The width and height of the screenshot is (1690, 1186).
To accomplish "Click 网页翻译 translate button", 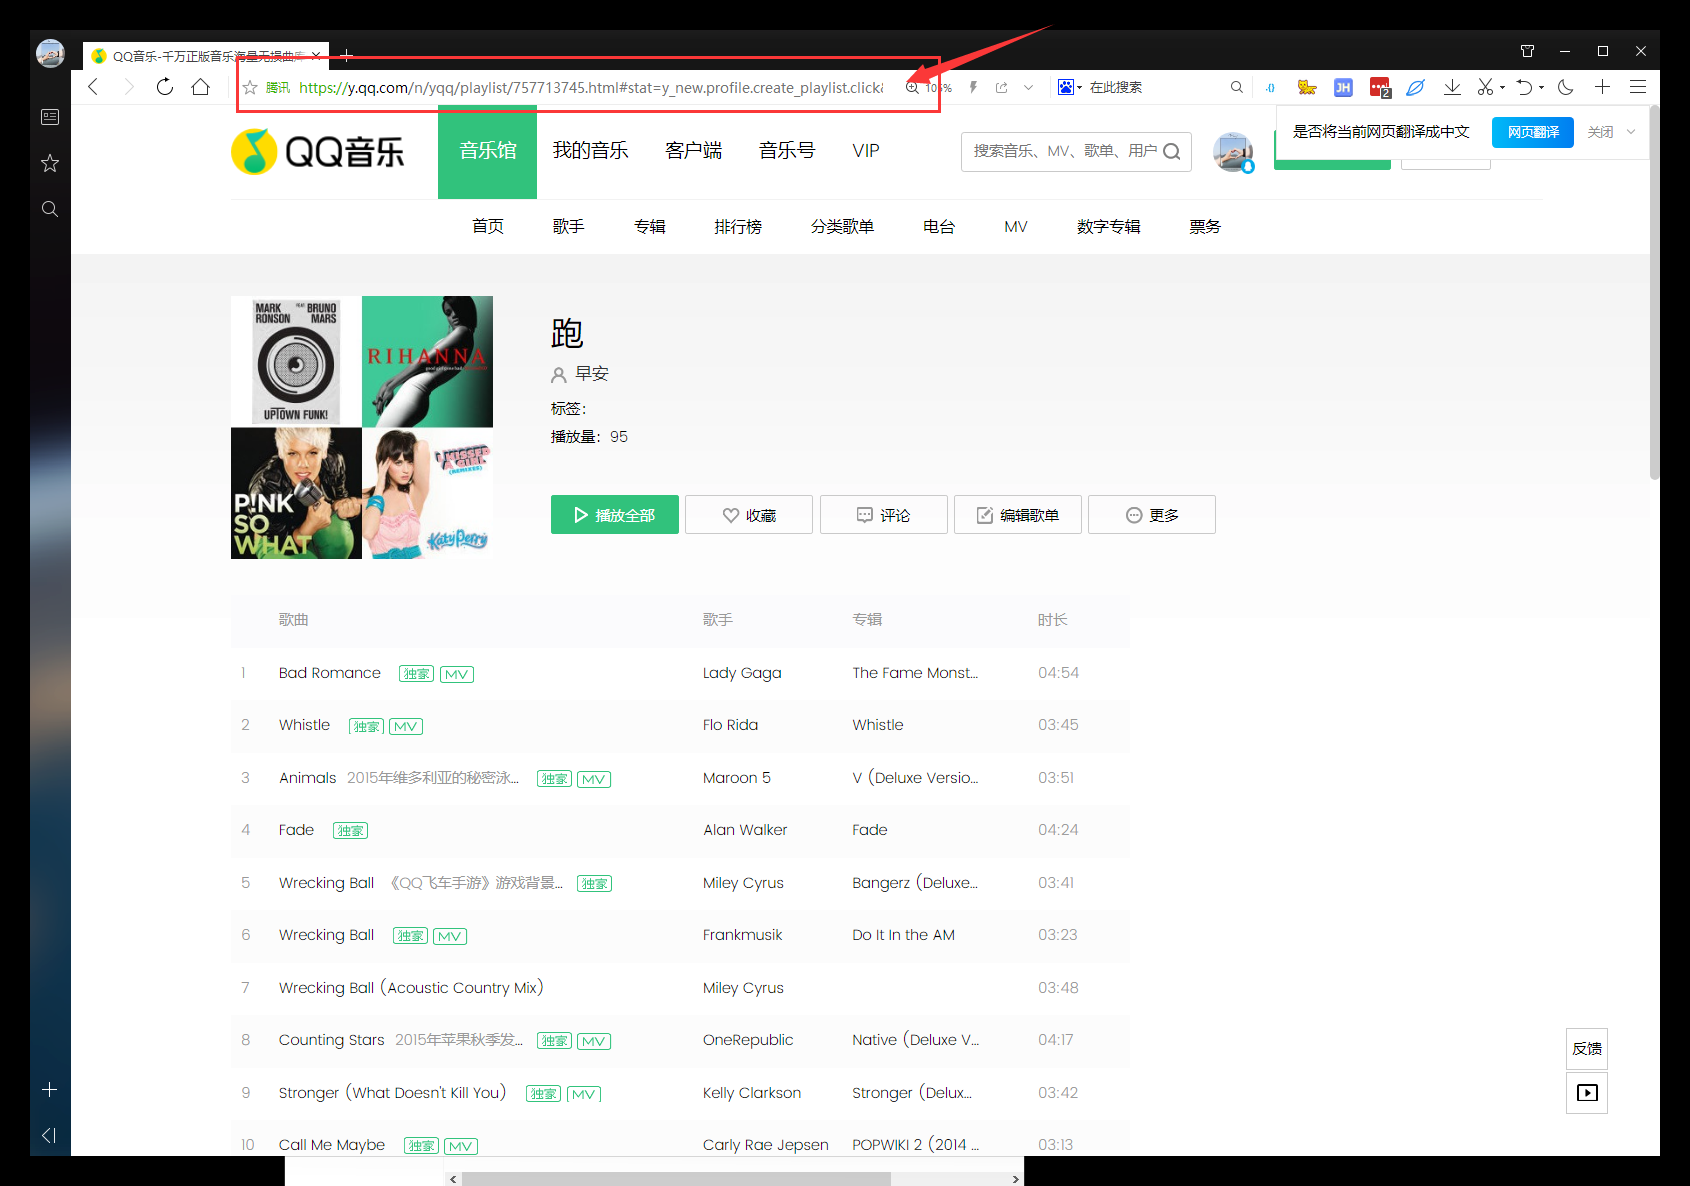I will pyautogui.click(x=1533, y=132).
